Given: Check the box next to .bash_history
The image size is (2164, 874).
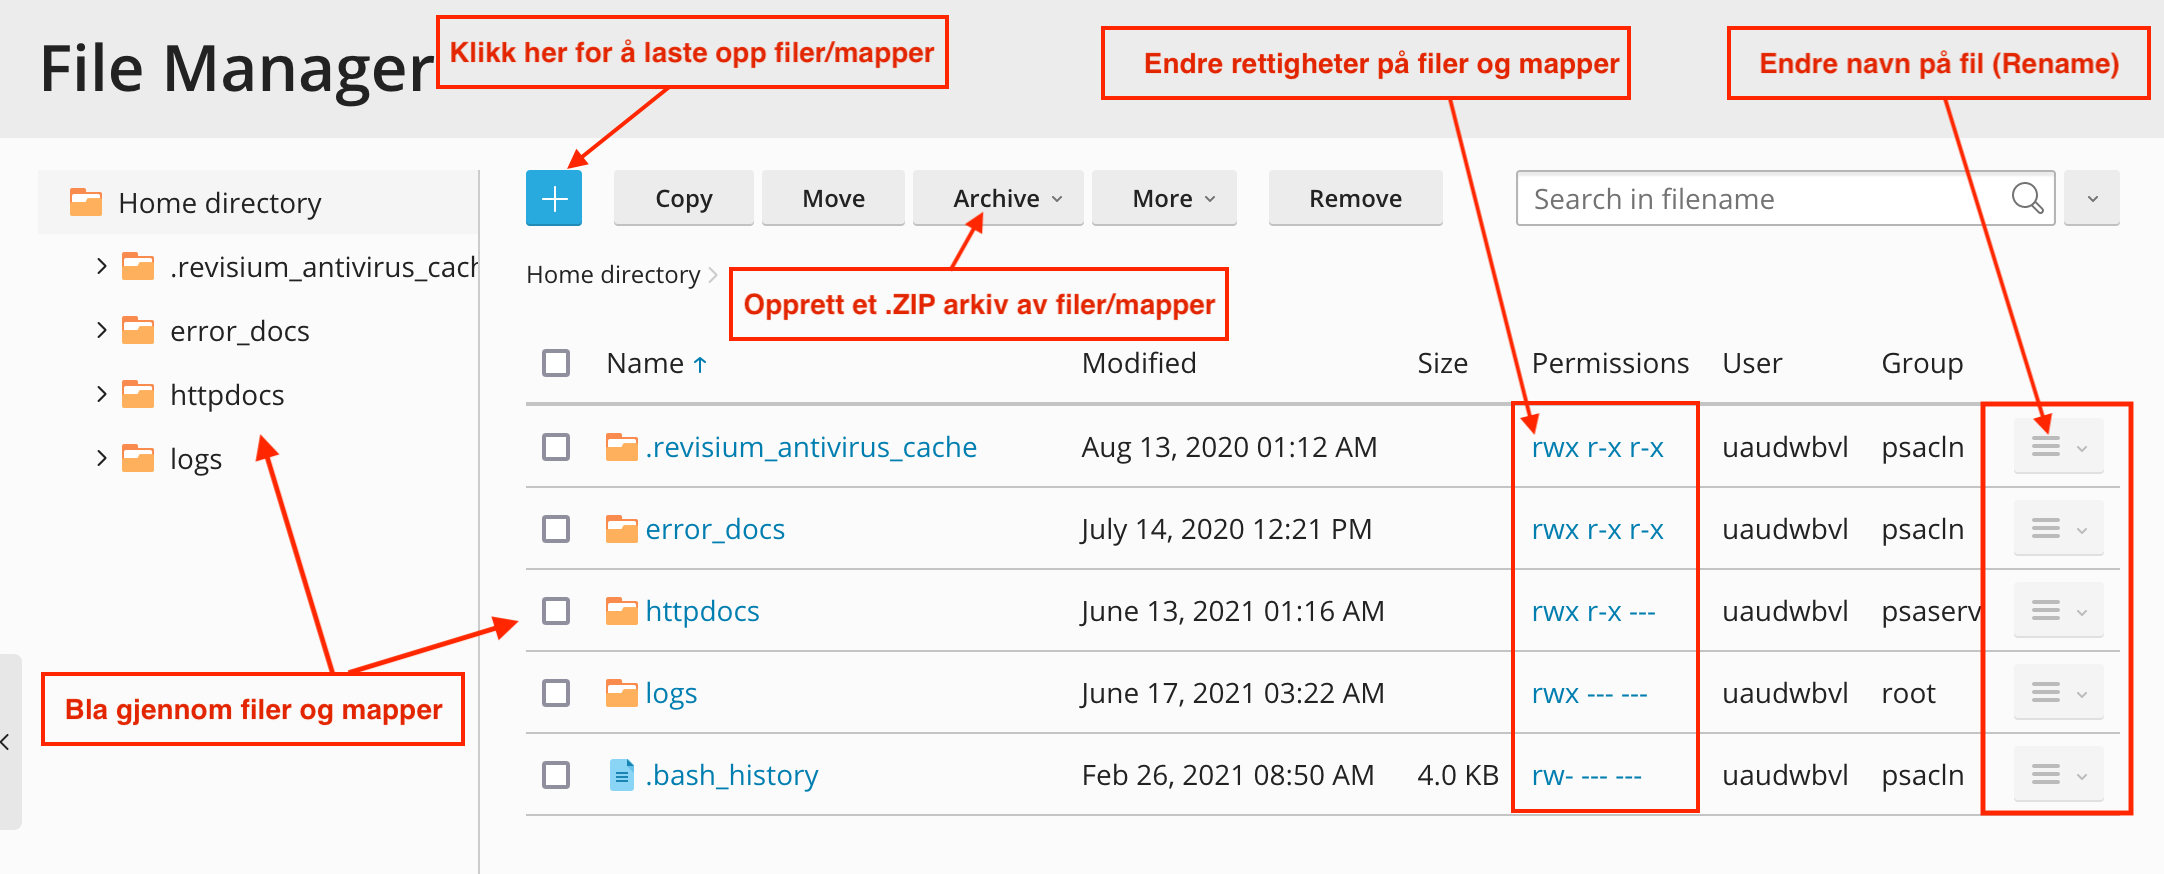Looking at the screenshot, I should point(556,775).
